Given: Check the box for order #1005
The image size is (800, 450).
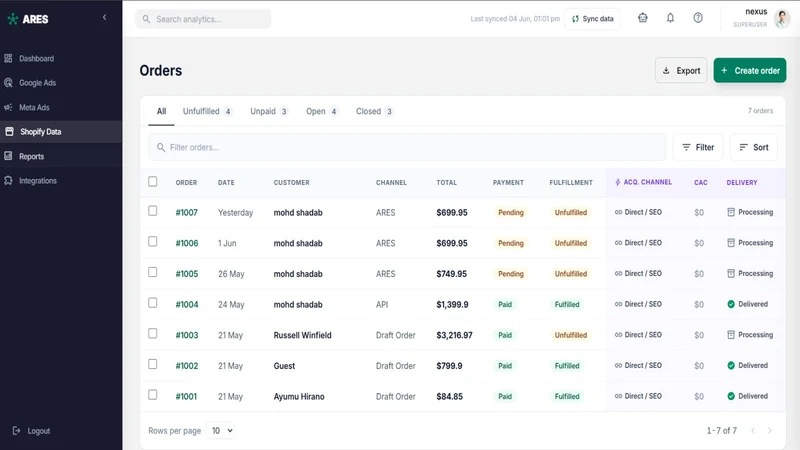Looking at the screenshot, I should click(153, 272).
